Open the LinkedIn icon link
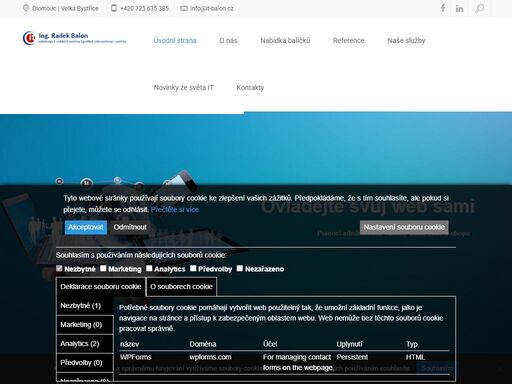 (x=460, y=8)
